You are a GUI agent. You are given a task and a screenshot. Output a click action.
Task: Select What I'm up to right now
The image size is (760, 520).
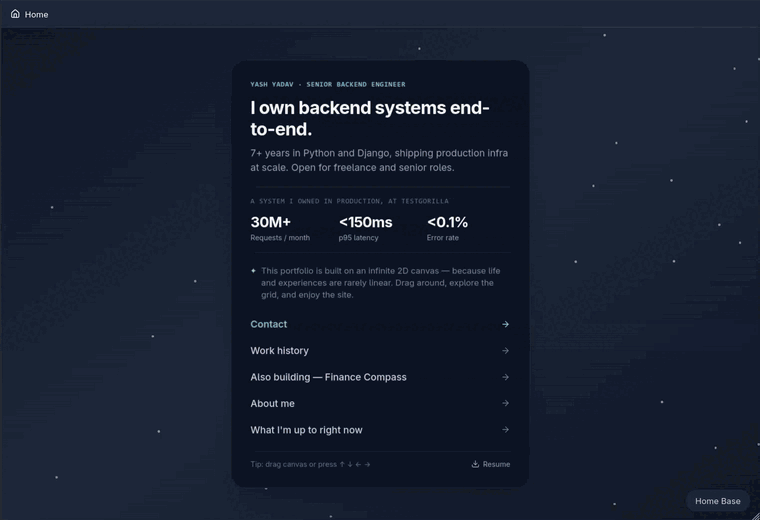click(x=380, y=430)
